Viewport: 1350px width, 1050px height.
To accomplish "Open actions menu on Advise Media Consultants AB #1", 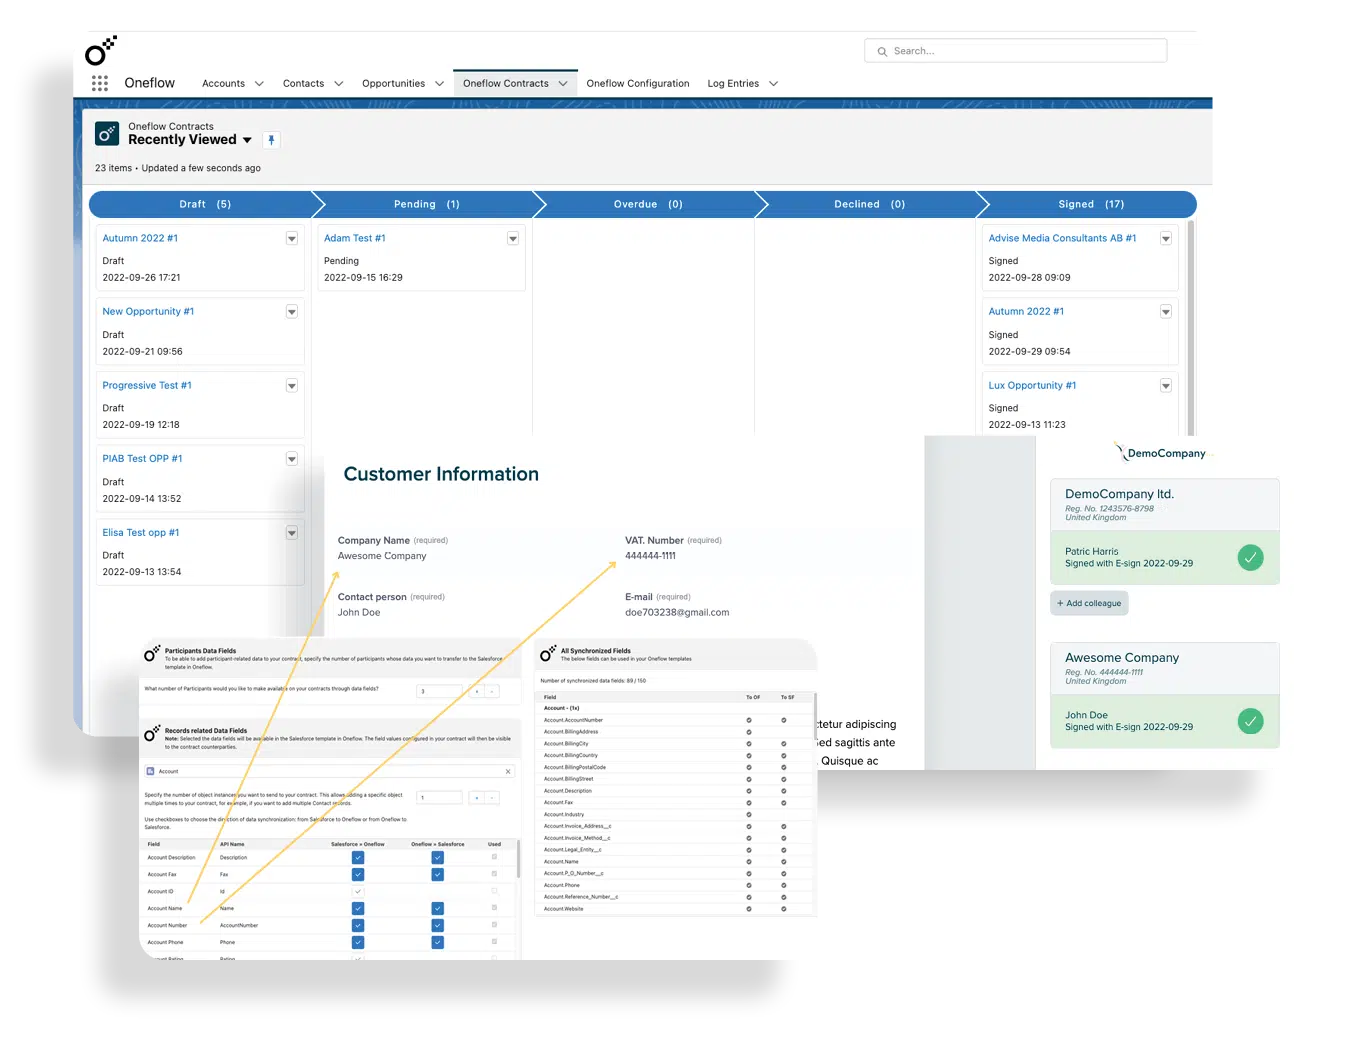I will [1166, 239].
